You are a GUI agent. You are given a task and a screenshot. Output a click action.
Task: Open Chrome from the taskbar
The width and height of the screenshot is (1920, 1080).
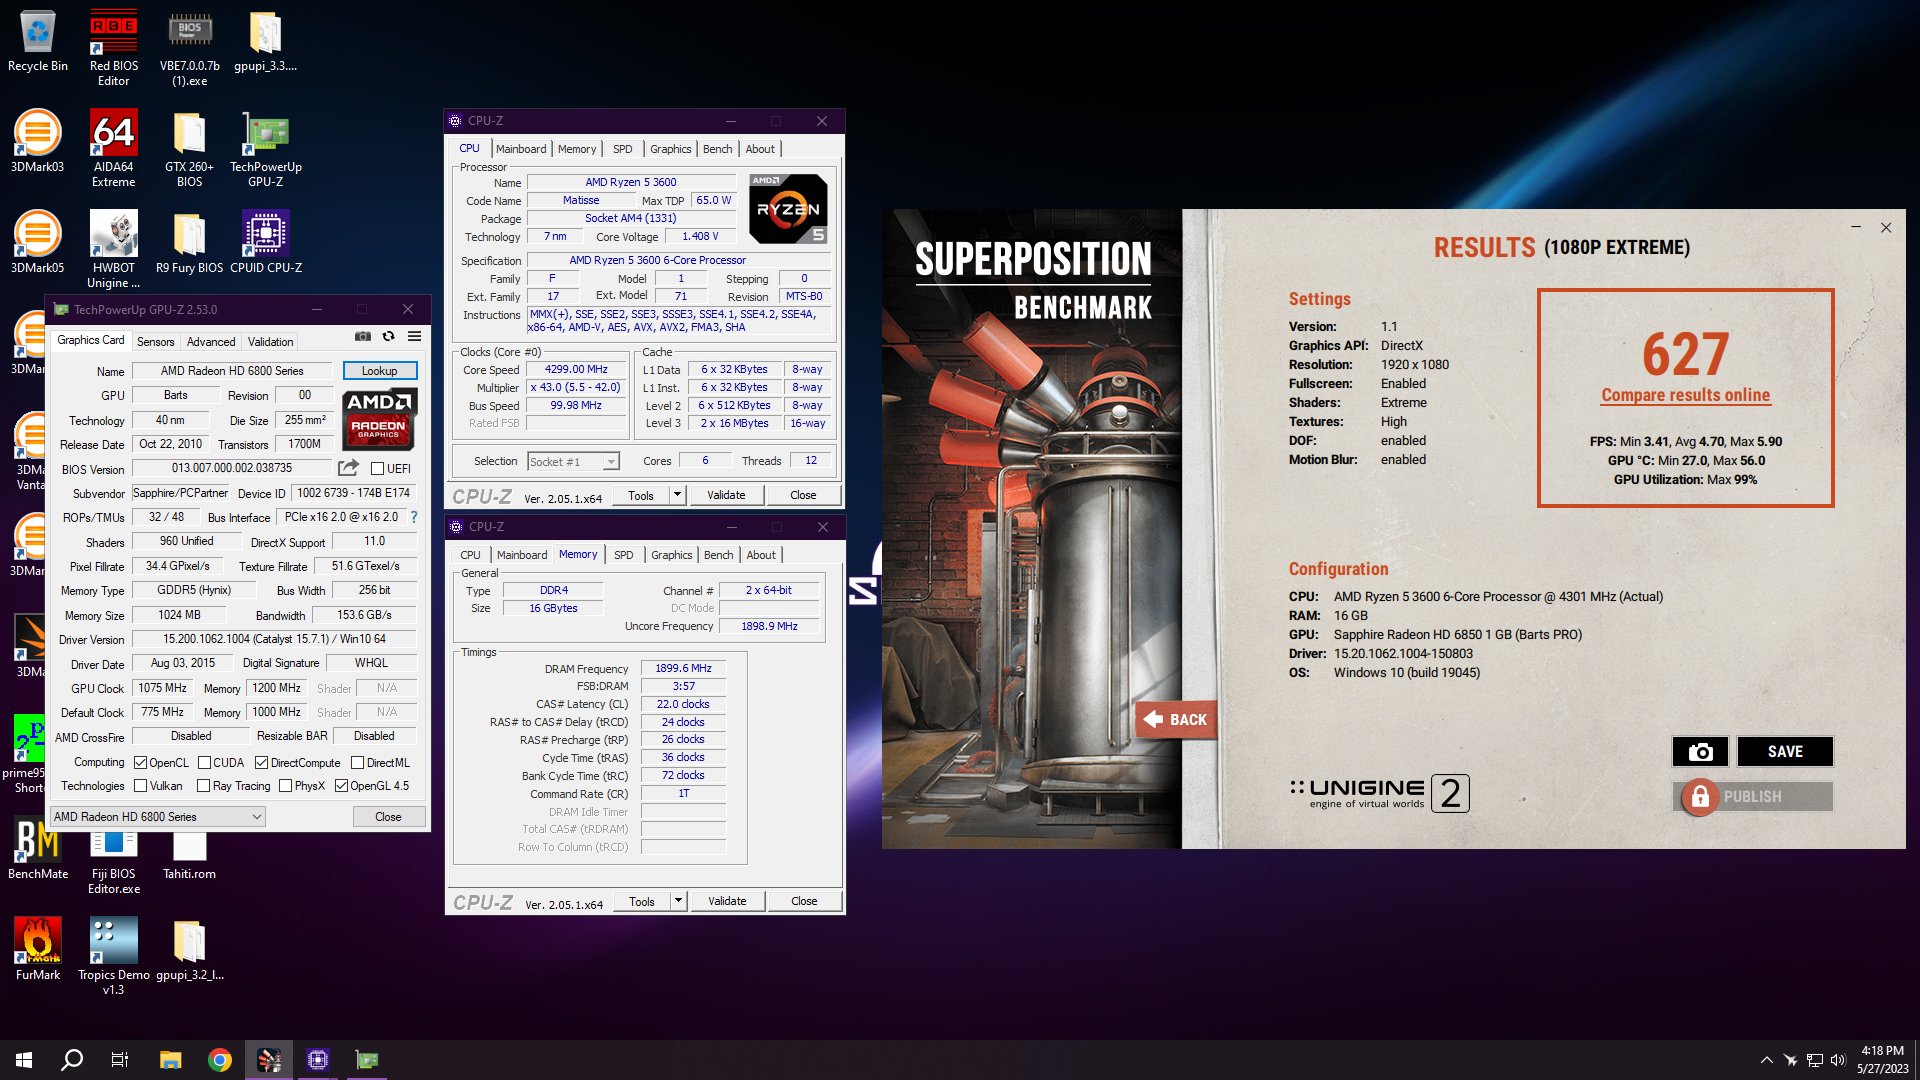point(220,1060)
